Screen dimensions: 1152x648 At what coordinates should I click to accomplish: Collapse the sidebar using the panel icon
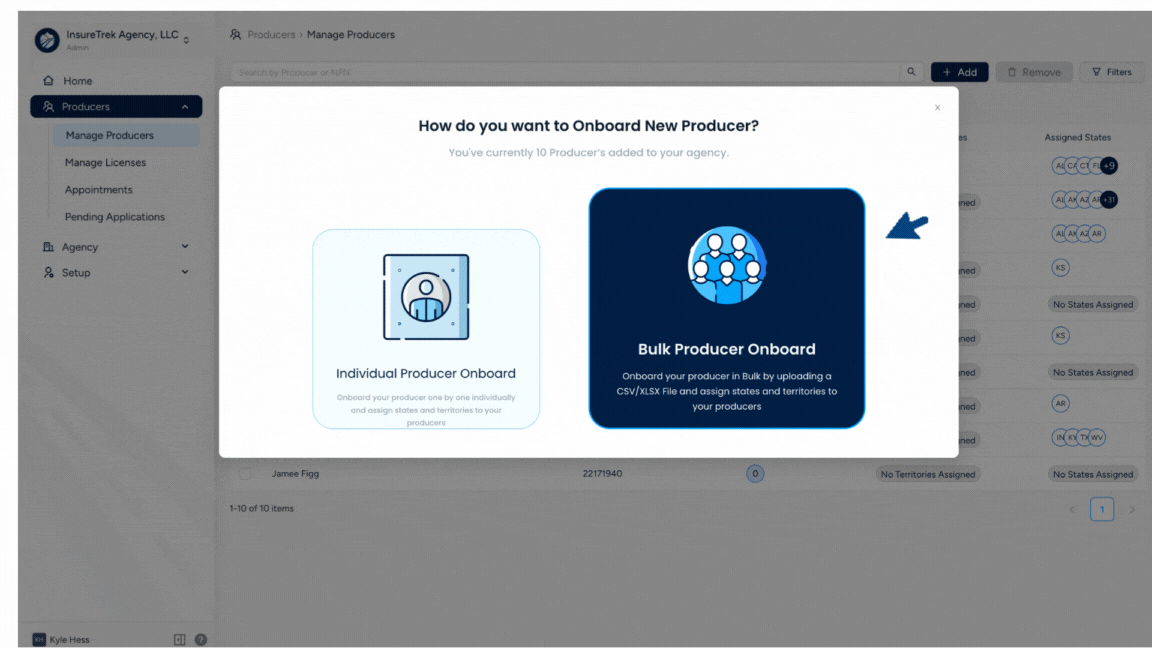tap(178, 638)
